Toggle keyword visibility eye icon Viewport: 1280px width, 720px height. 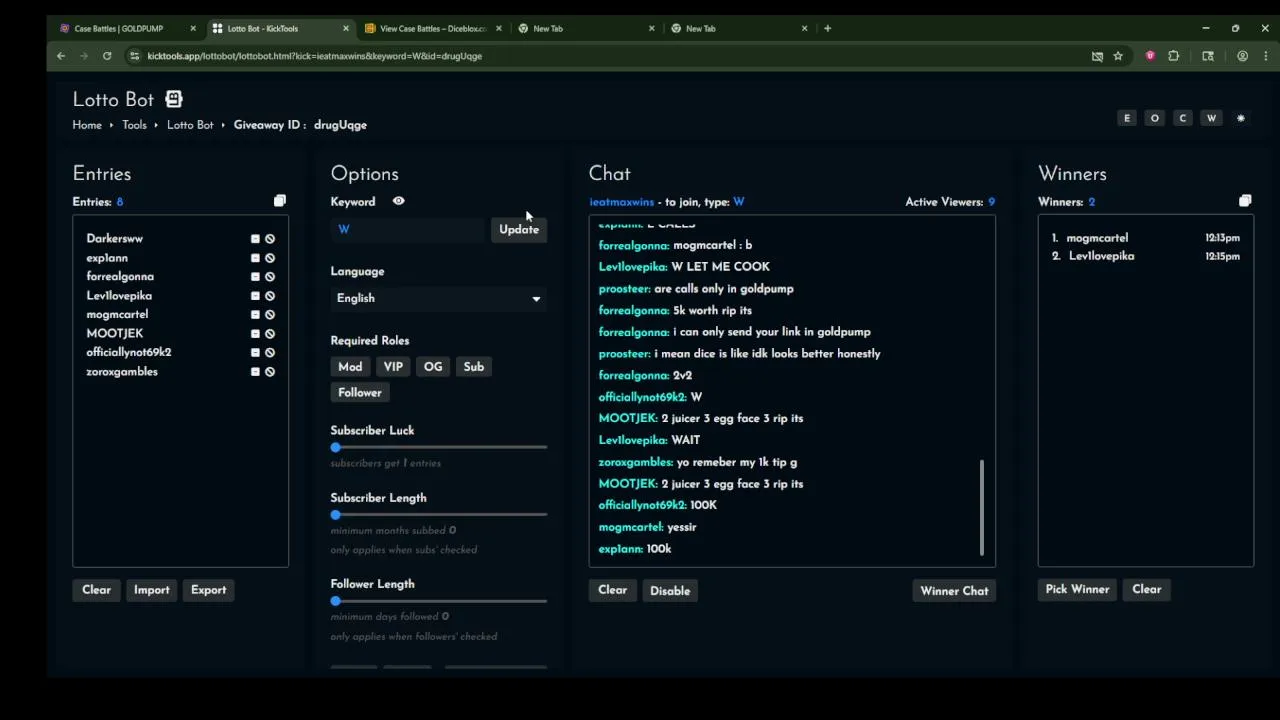click(398, 202)
